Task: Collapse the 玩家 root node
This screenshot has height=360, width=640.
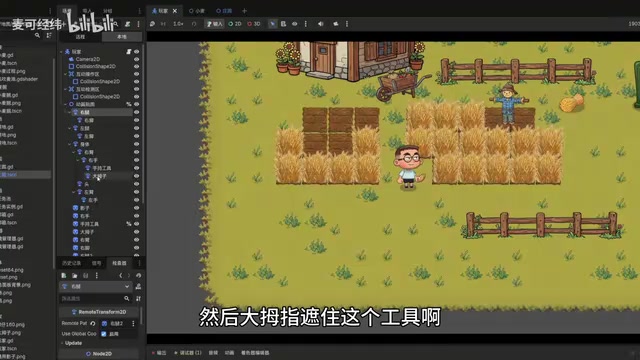Action: pyautogui.click(x=62, y=52)
